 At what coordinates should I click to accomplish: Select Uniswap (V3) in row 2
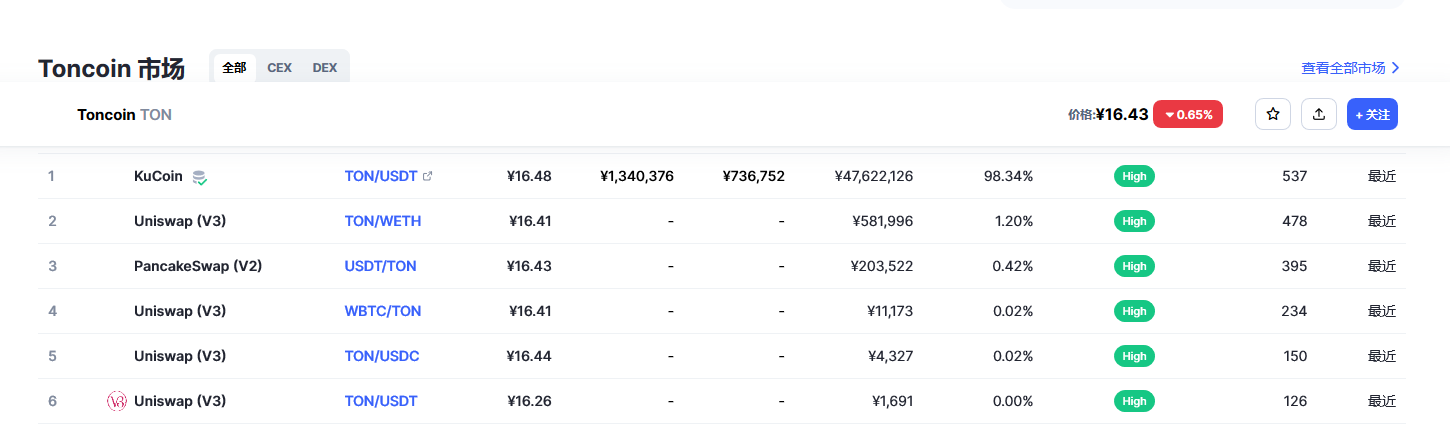tap(180, 221)
